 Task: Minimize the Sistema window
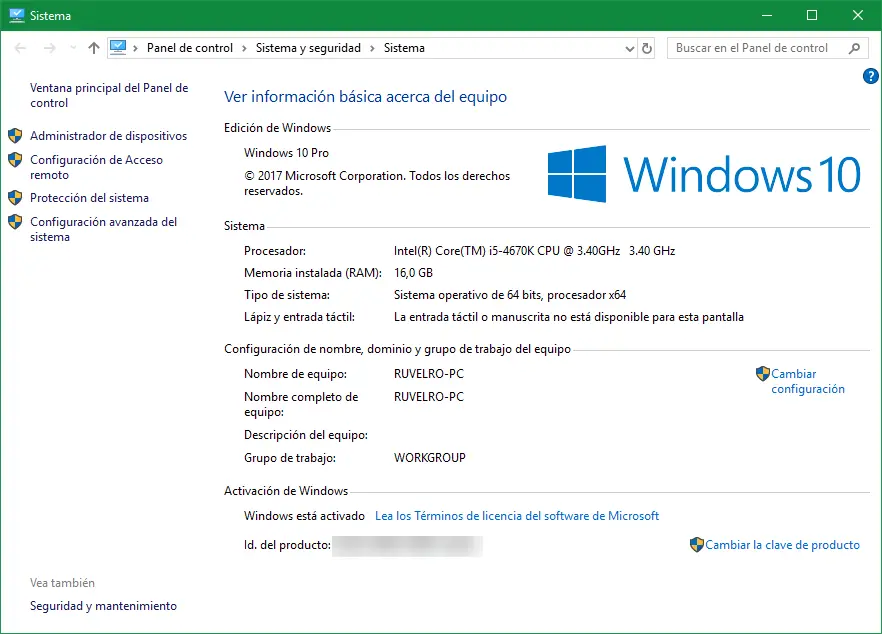pos(767,15)
